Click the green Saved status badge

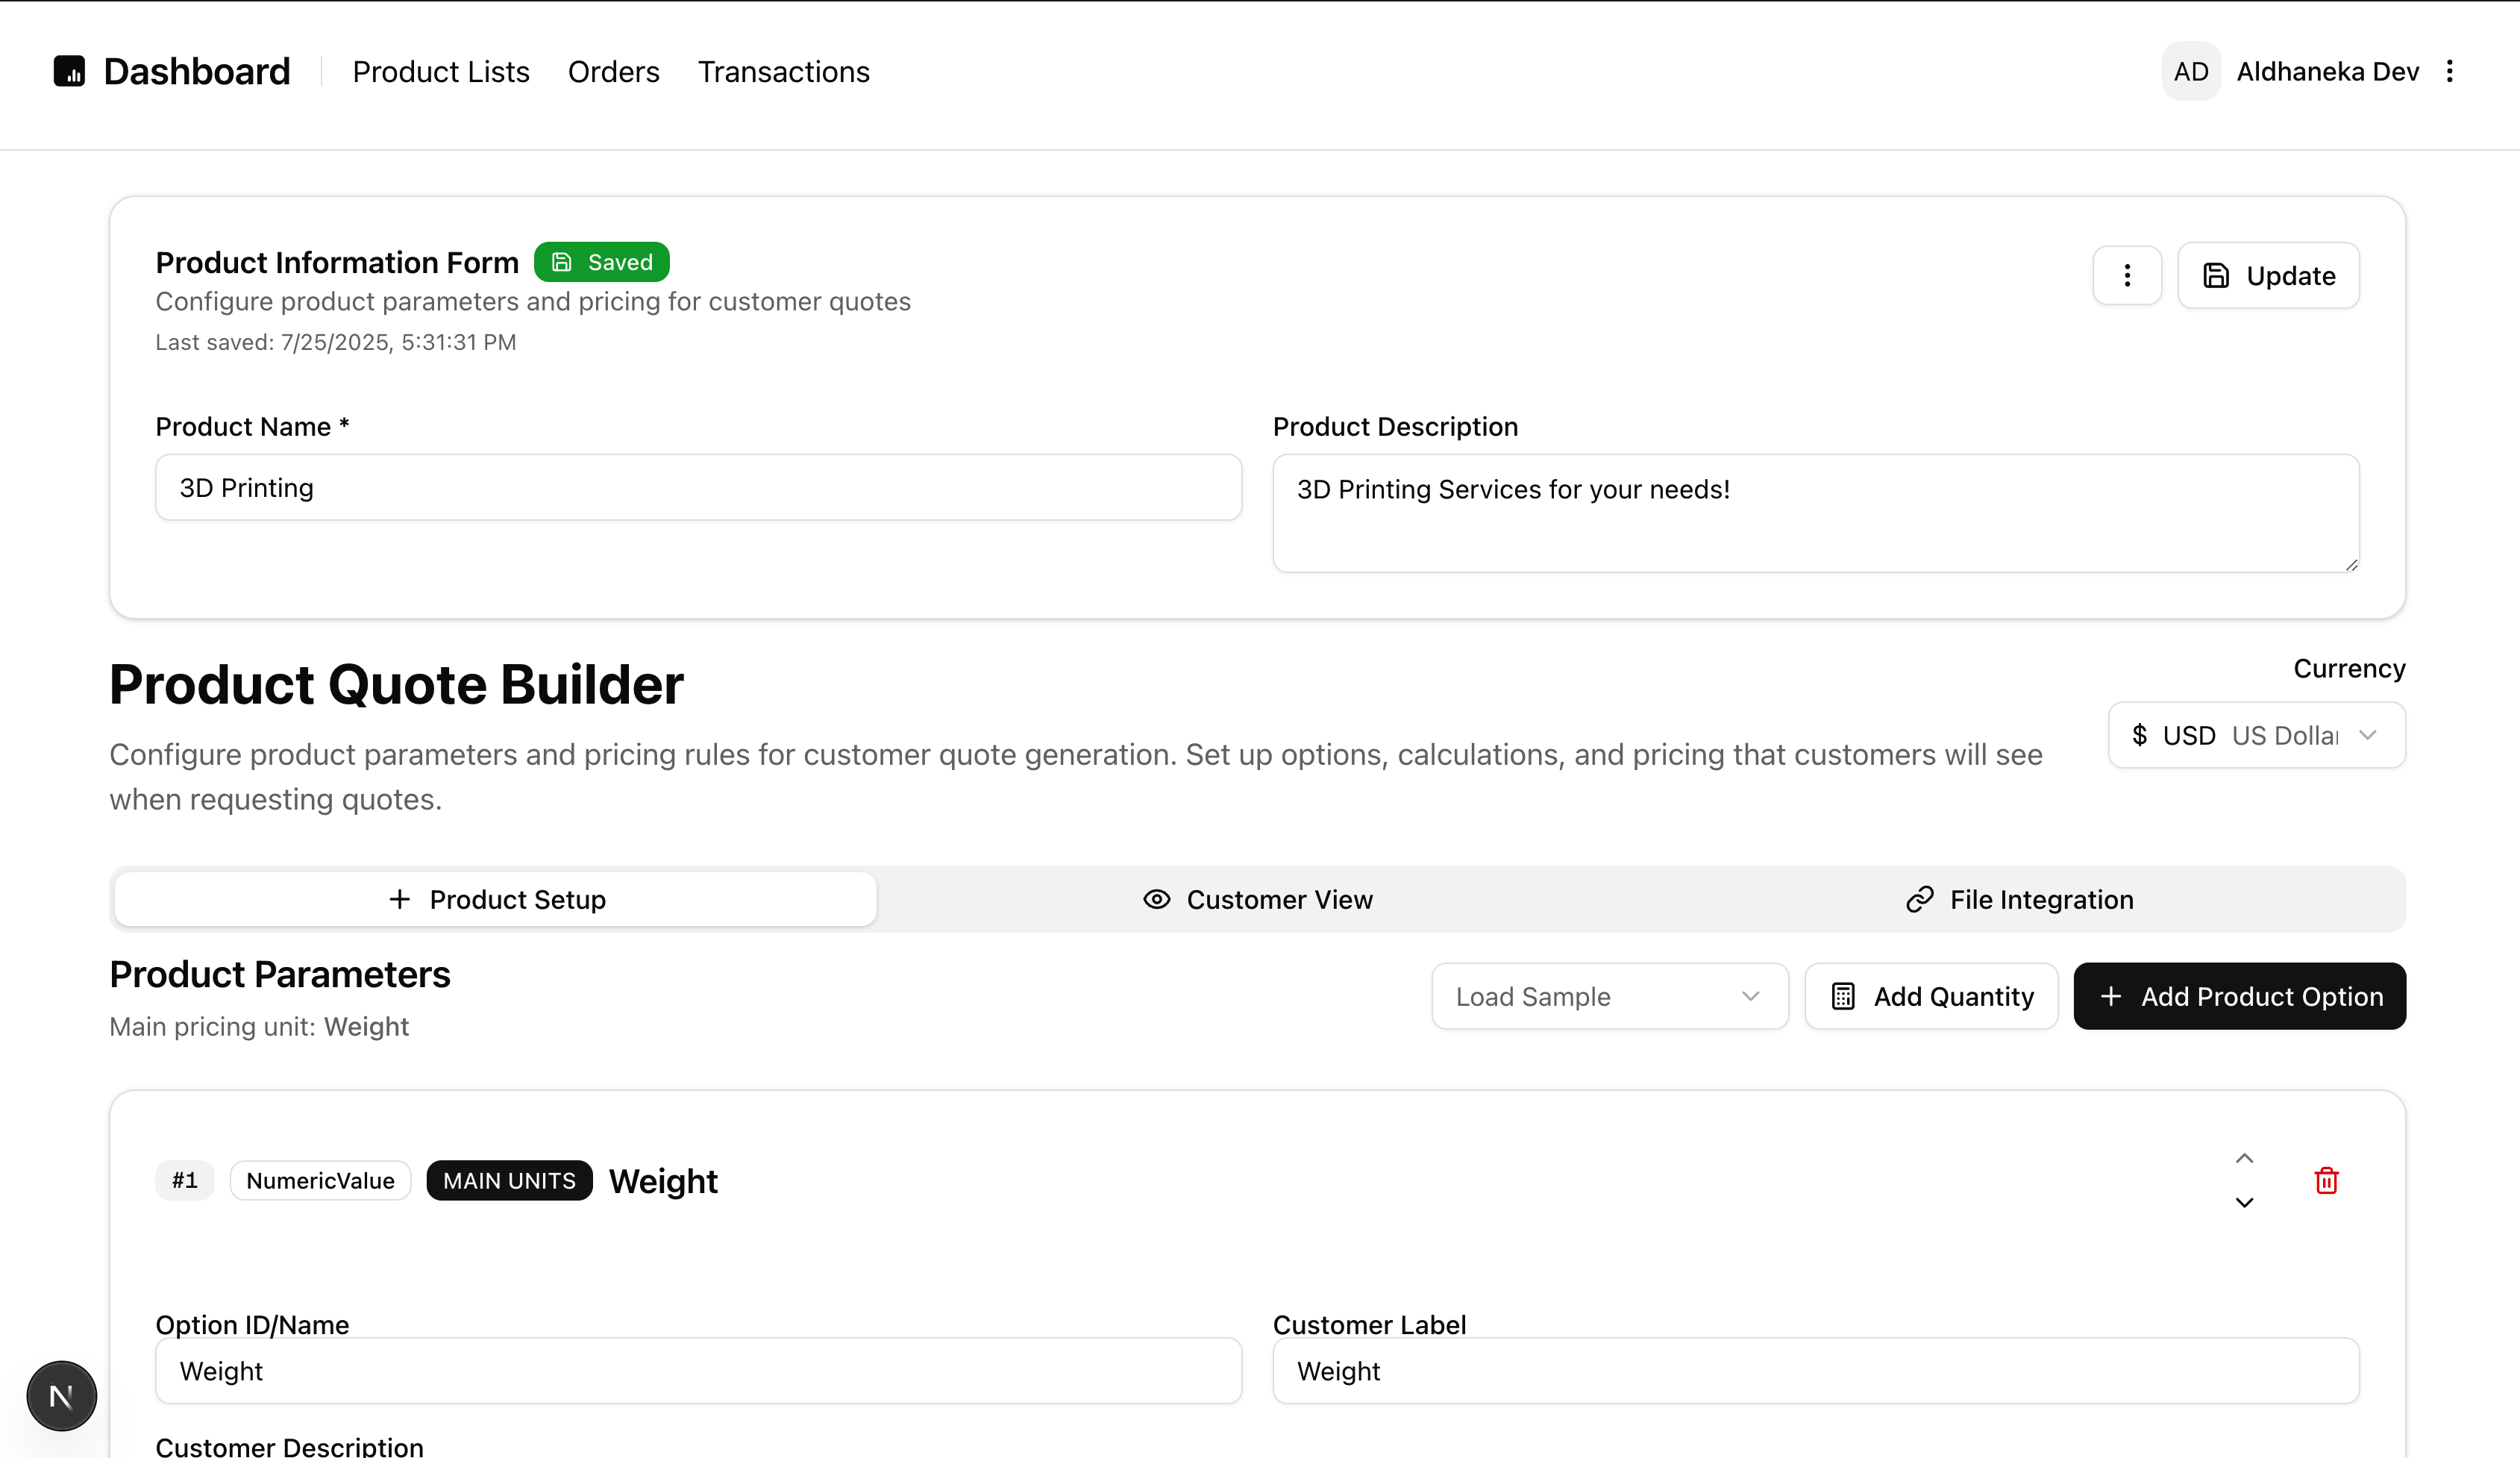(601, 262)
